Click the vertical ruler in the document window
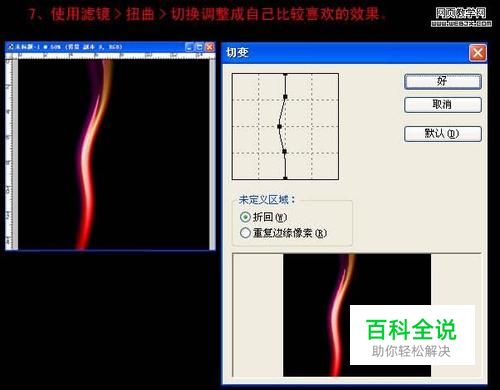 pyautogui.click(x=10, y=154)
